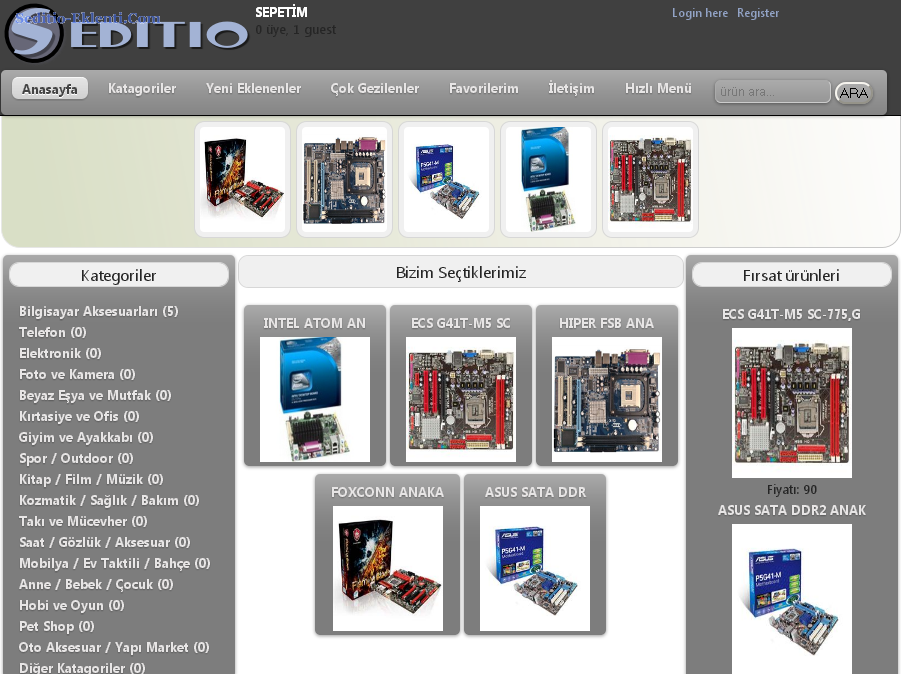Screen dimensions: 901x677
Task: Open the red-slot ECS motherboard banner thumbnail
Action: [x=650, y=179]
